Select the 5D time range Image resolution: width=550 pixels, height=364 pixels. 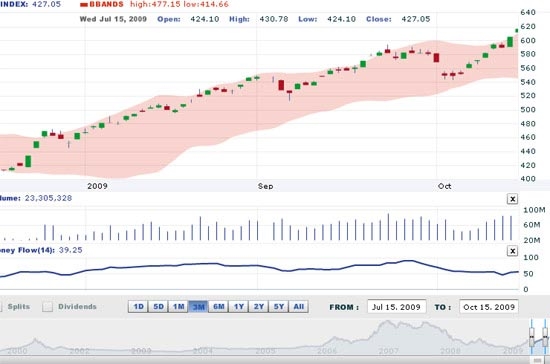pos(158,307)
